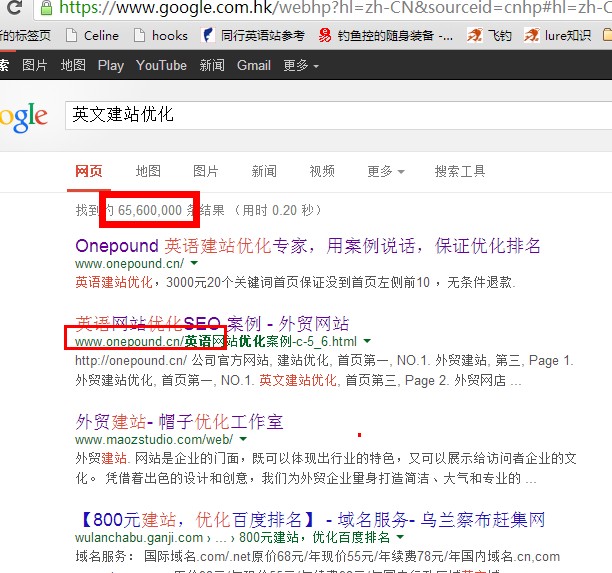Switch to the 新闻 search tab
This screenshot has width=612, height=573.
[264, 171]
